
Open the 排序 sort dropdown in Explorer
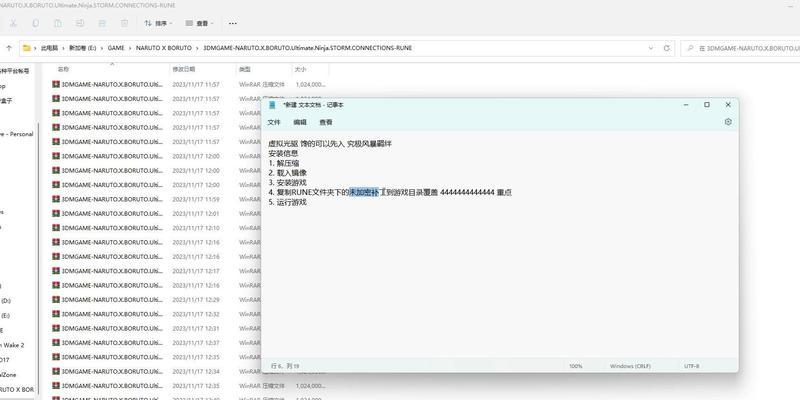(x=158, y=23)
